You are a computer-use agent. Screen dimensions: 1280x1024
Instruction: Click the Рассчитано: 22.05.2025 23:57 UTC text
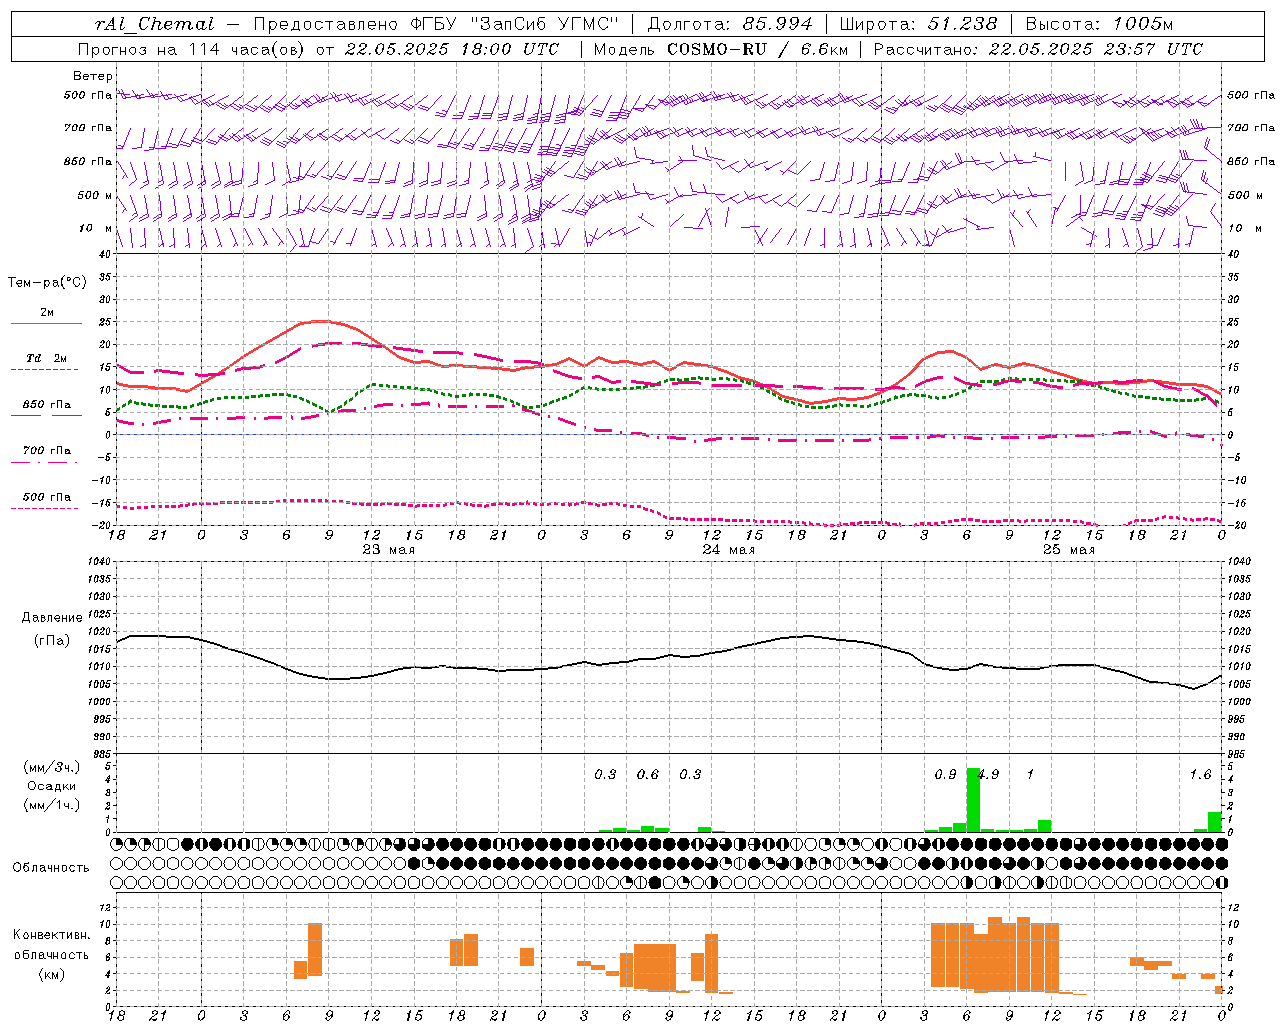[x=1038, y=49]
